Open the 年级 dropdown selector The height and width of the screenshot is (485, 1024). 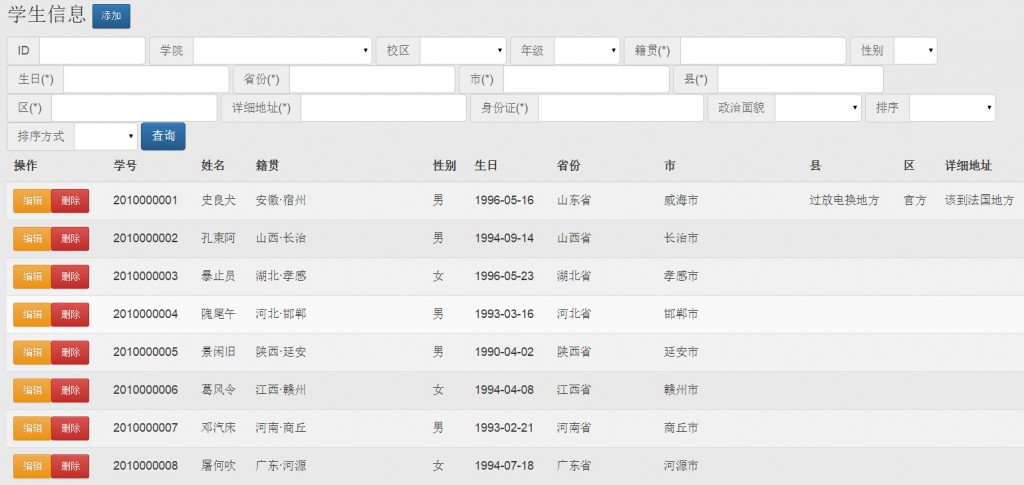[x=587, y=51]
